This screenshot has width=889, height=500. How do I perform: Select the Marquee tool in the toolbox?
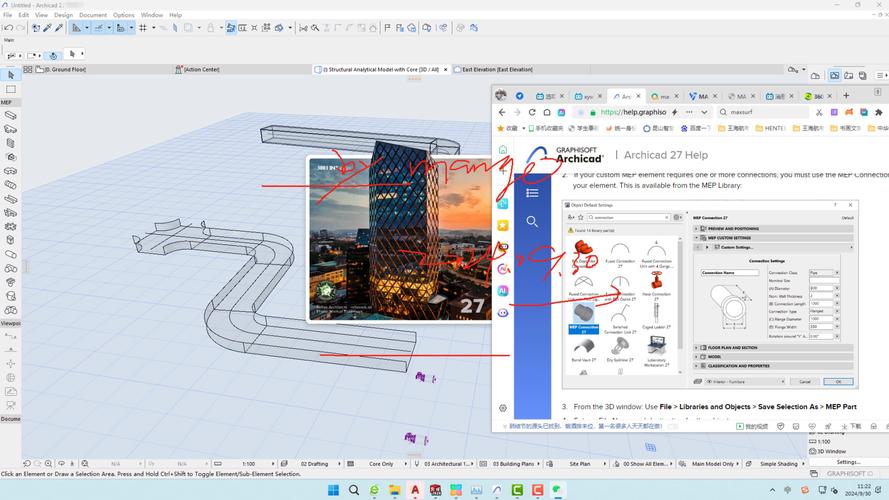pyautogui.click(x=11, y=90)
